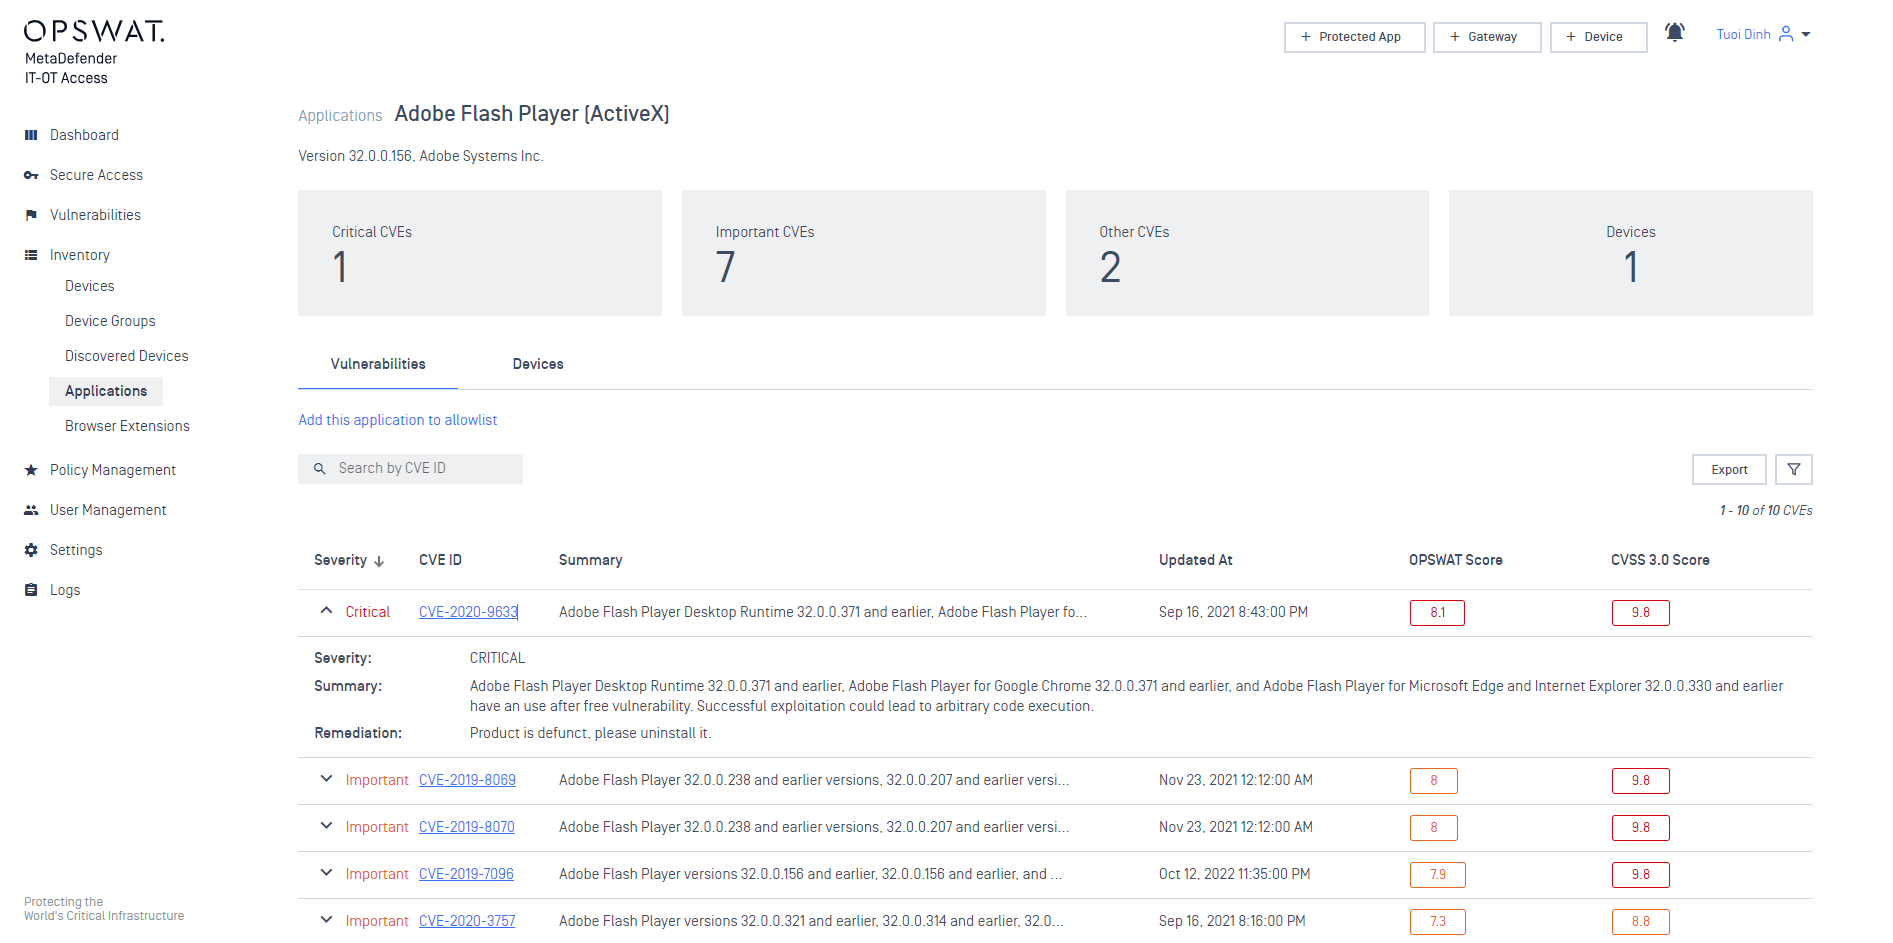Open Device Groups in sidebar
1893x943 pixels.
pos(110,321)
